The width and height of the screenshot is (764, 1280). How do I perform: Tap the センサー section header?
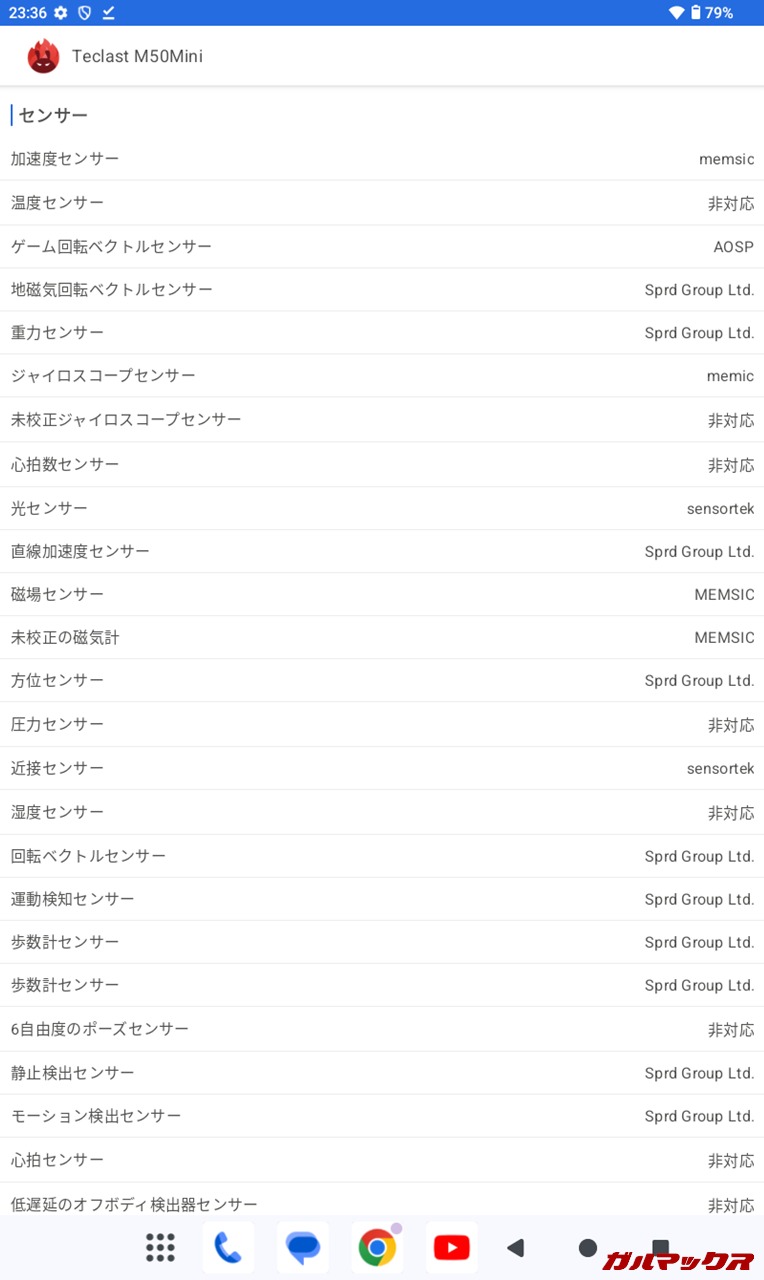(53, 115)
